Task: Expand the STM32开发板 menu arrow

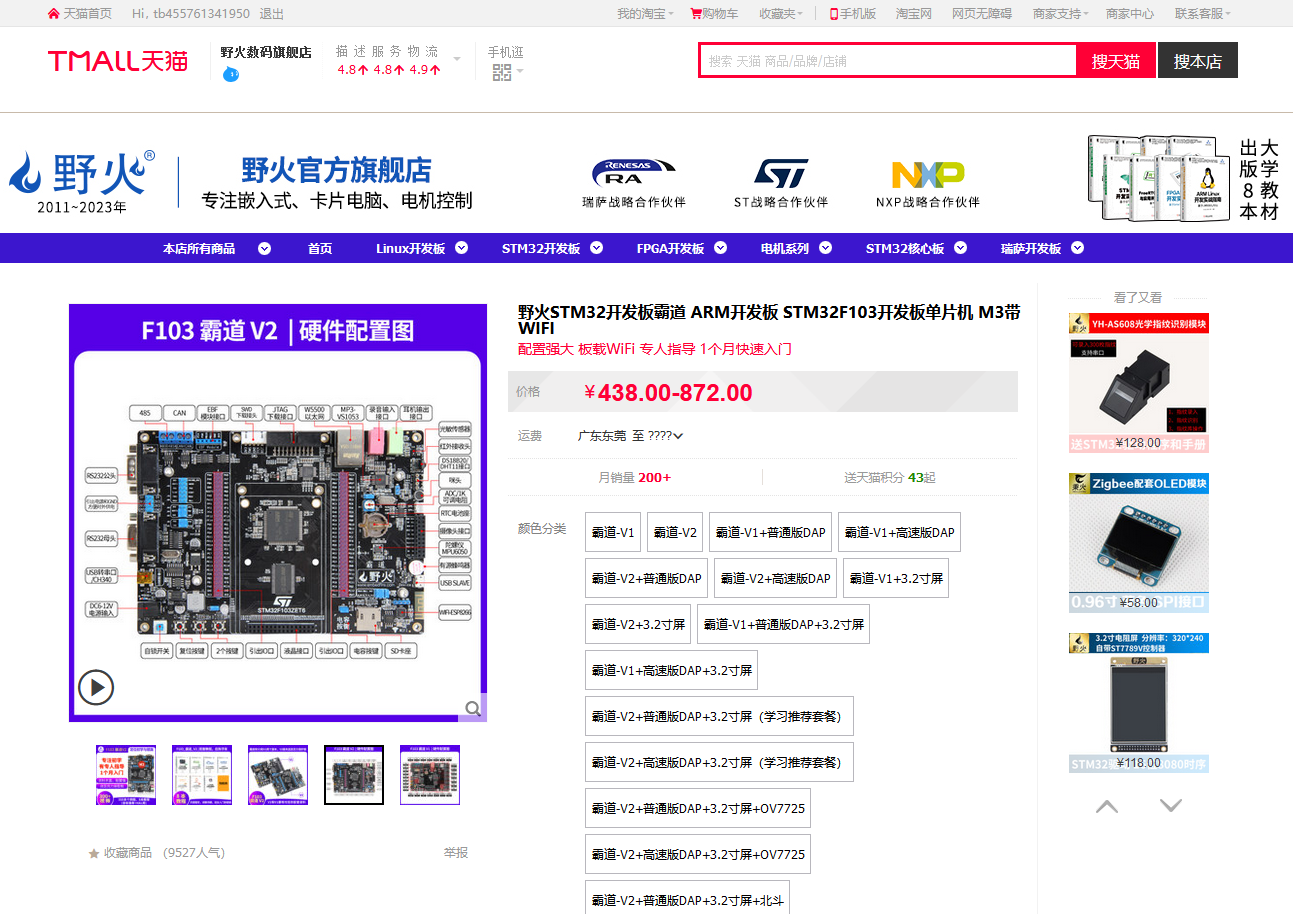Action: click(596, 248)
